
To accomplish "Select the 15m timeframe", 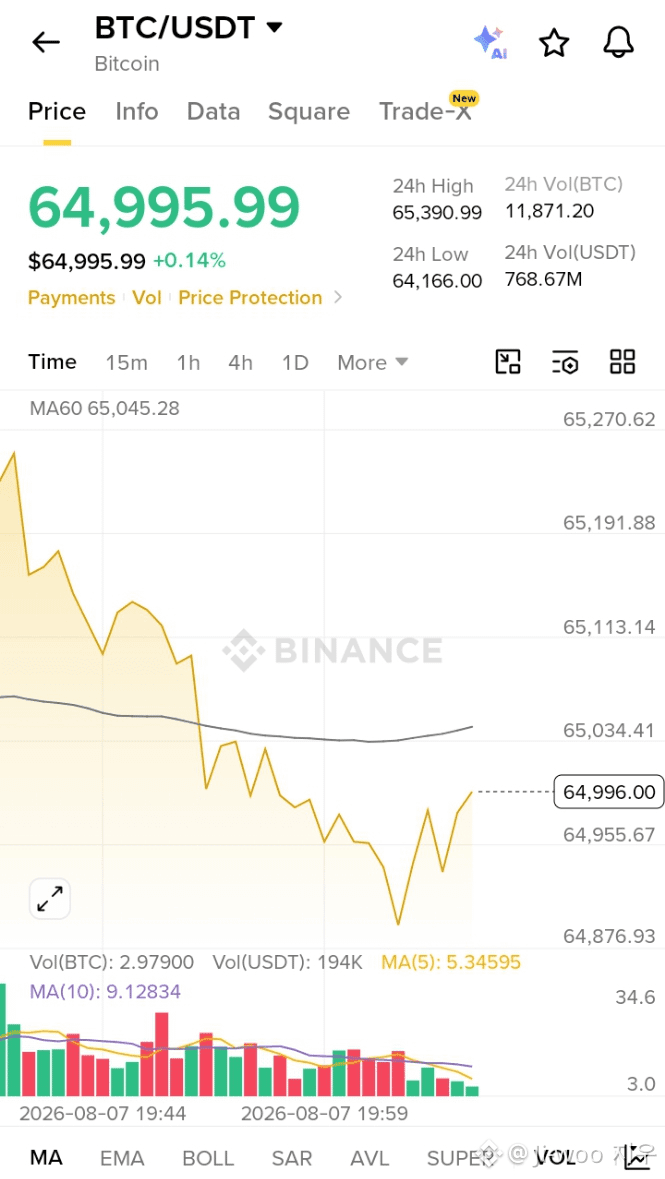I will [126, 362].
